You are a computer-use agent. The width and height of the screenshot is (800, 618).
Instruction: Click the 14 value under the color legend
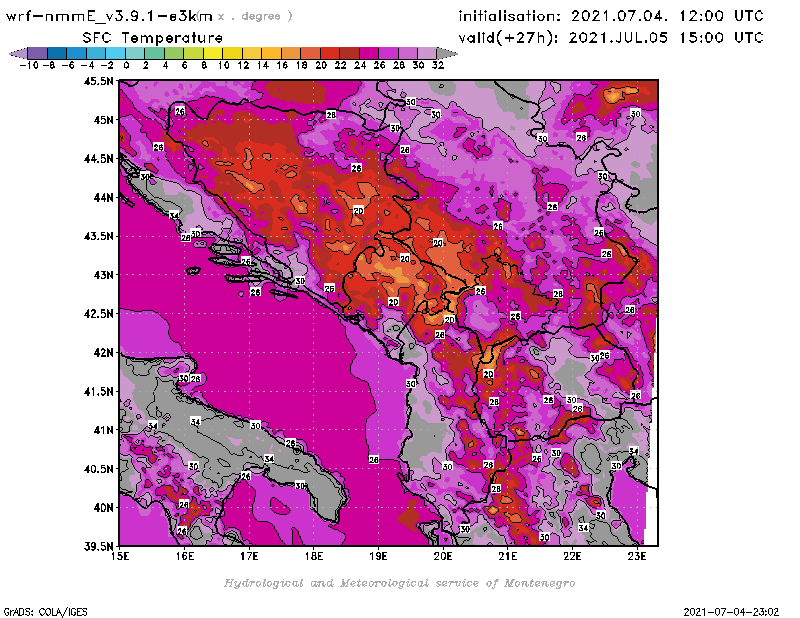pos(262,65)
